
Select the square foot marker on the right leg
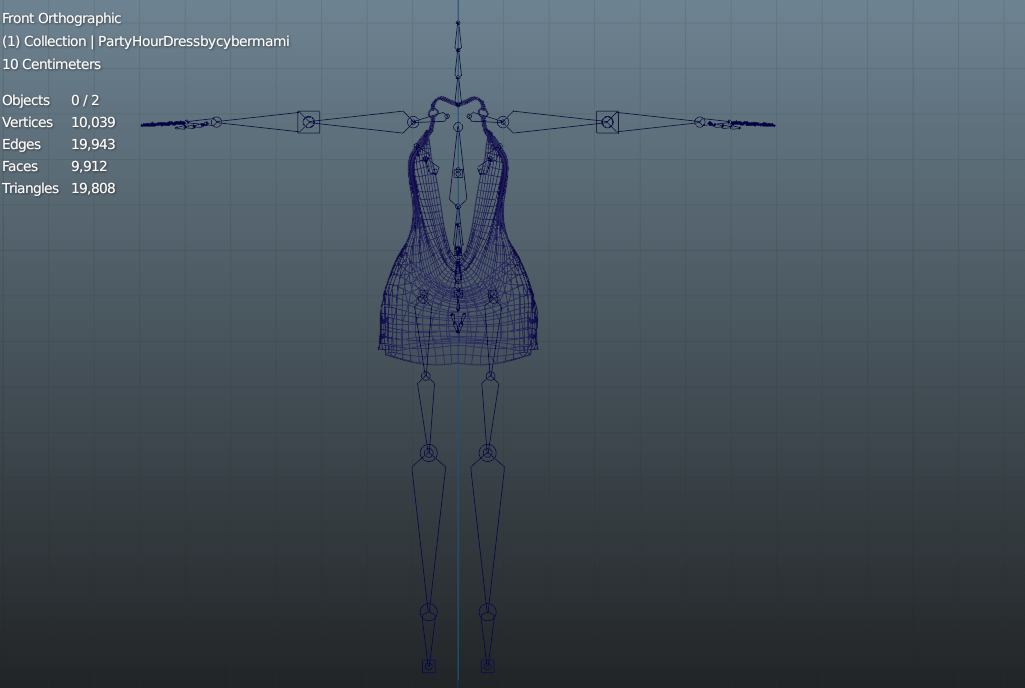[x=487, y=665]
